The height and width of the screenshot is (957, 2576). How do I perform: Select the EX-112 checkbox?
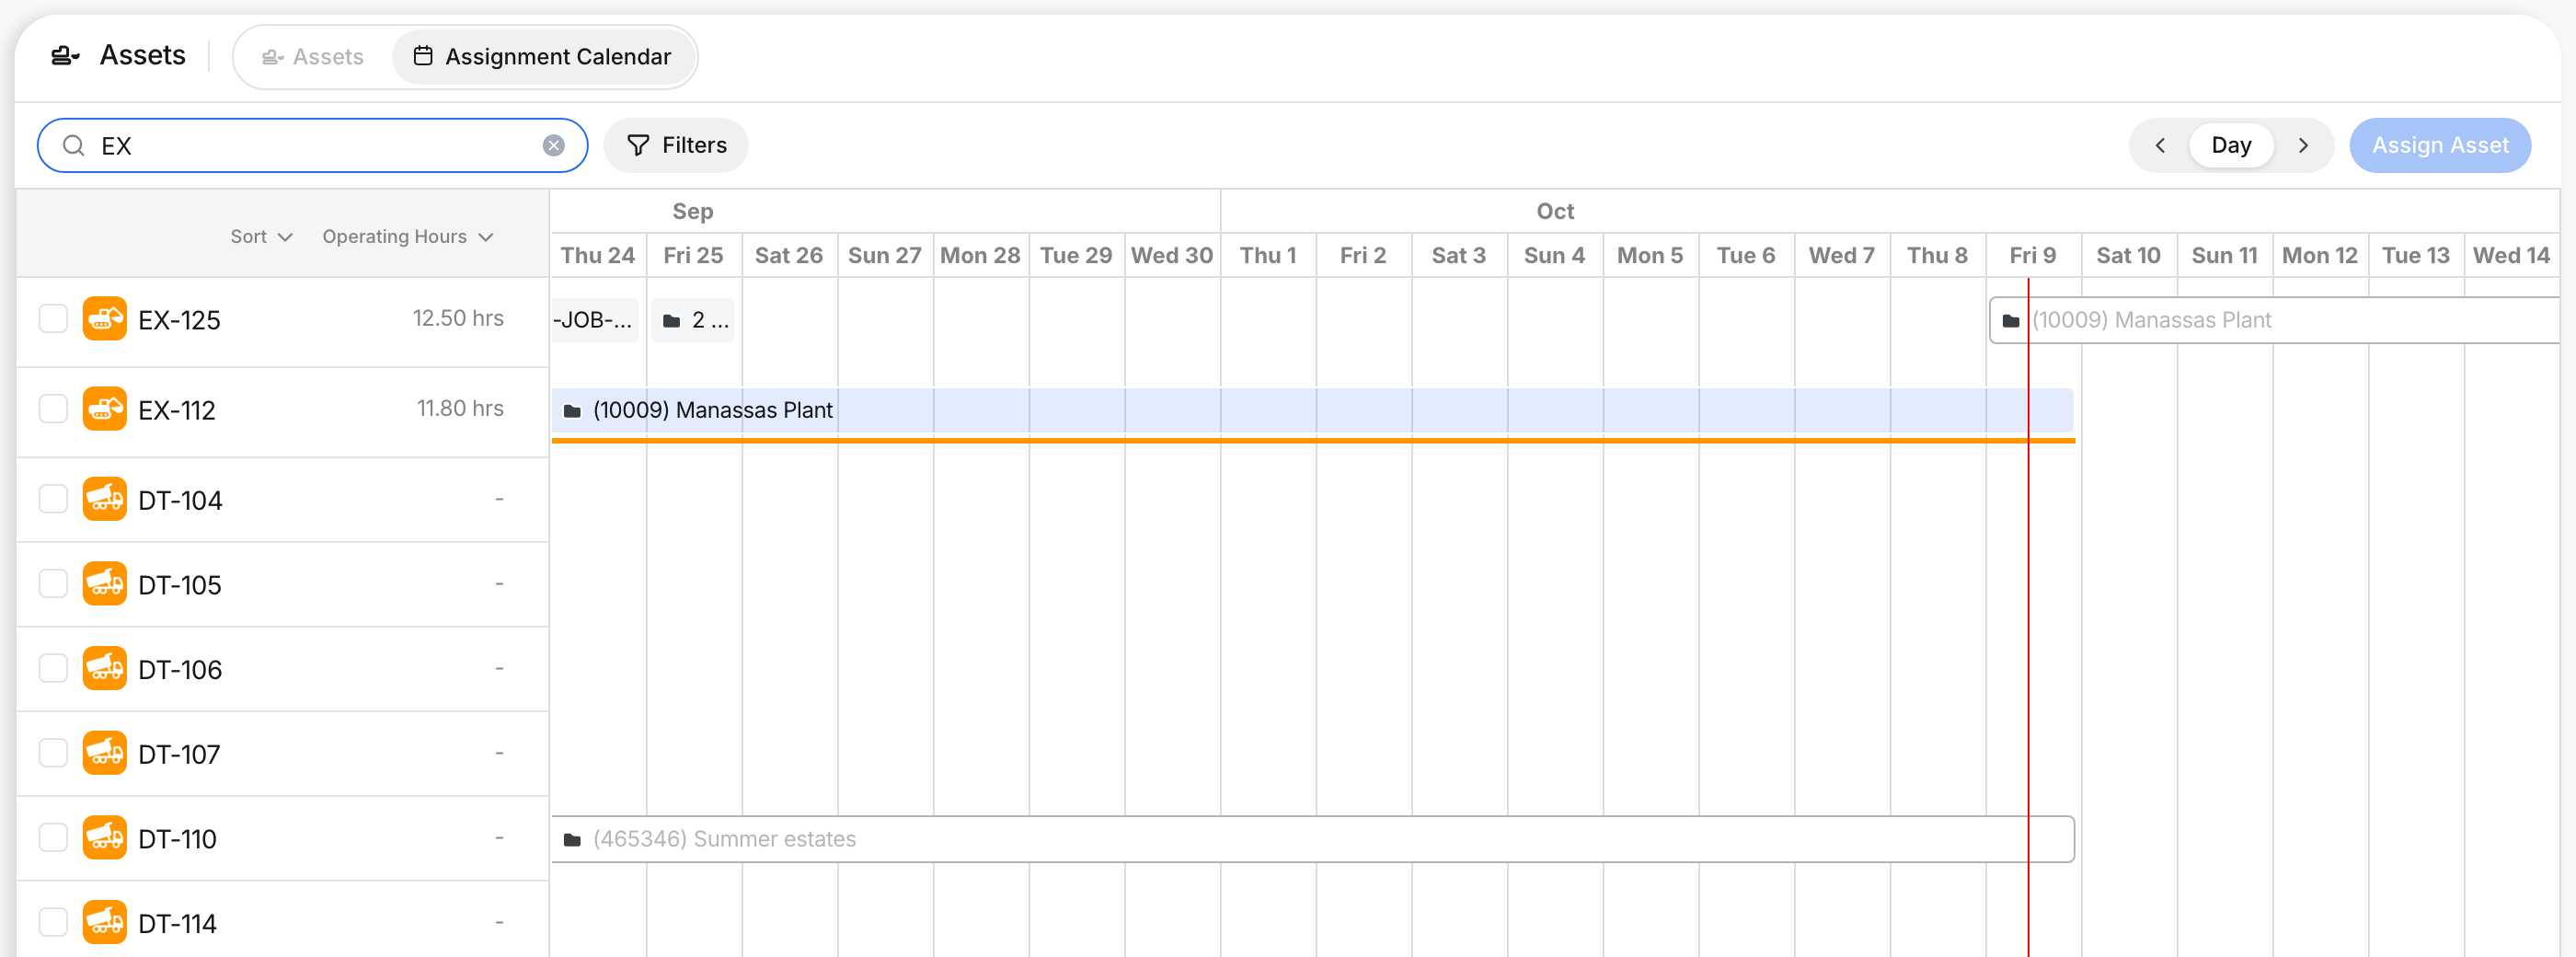53,409
